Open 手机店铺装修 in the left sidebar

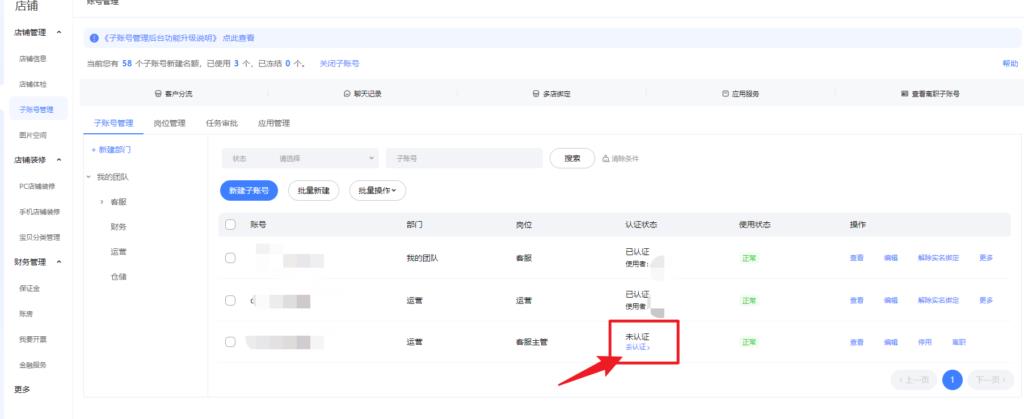click(39, 211)
